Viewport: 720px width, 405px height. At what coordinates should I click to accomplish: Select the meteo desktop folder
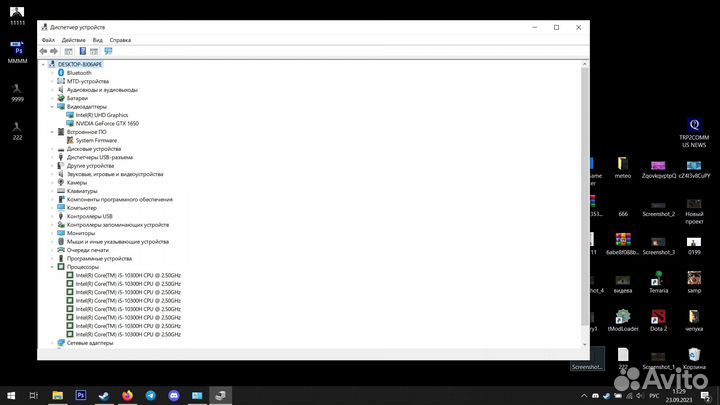(623, 167)
